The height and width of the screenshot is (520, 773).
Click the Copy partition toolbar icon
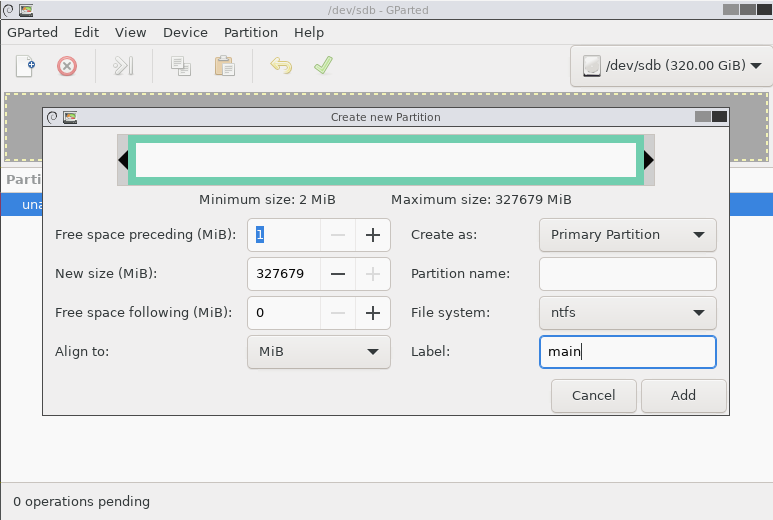click(x=181, y=66)
